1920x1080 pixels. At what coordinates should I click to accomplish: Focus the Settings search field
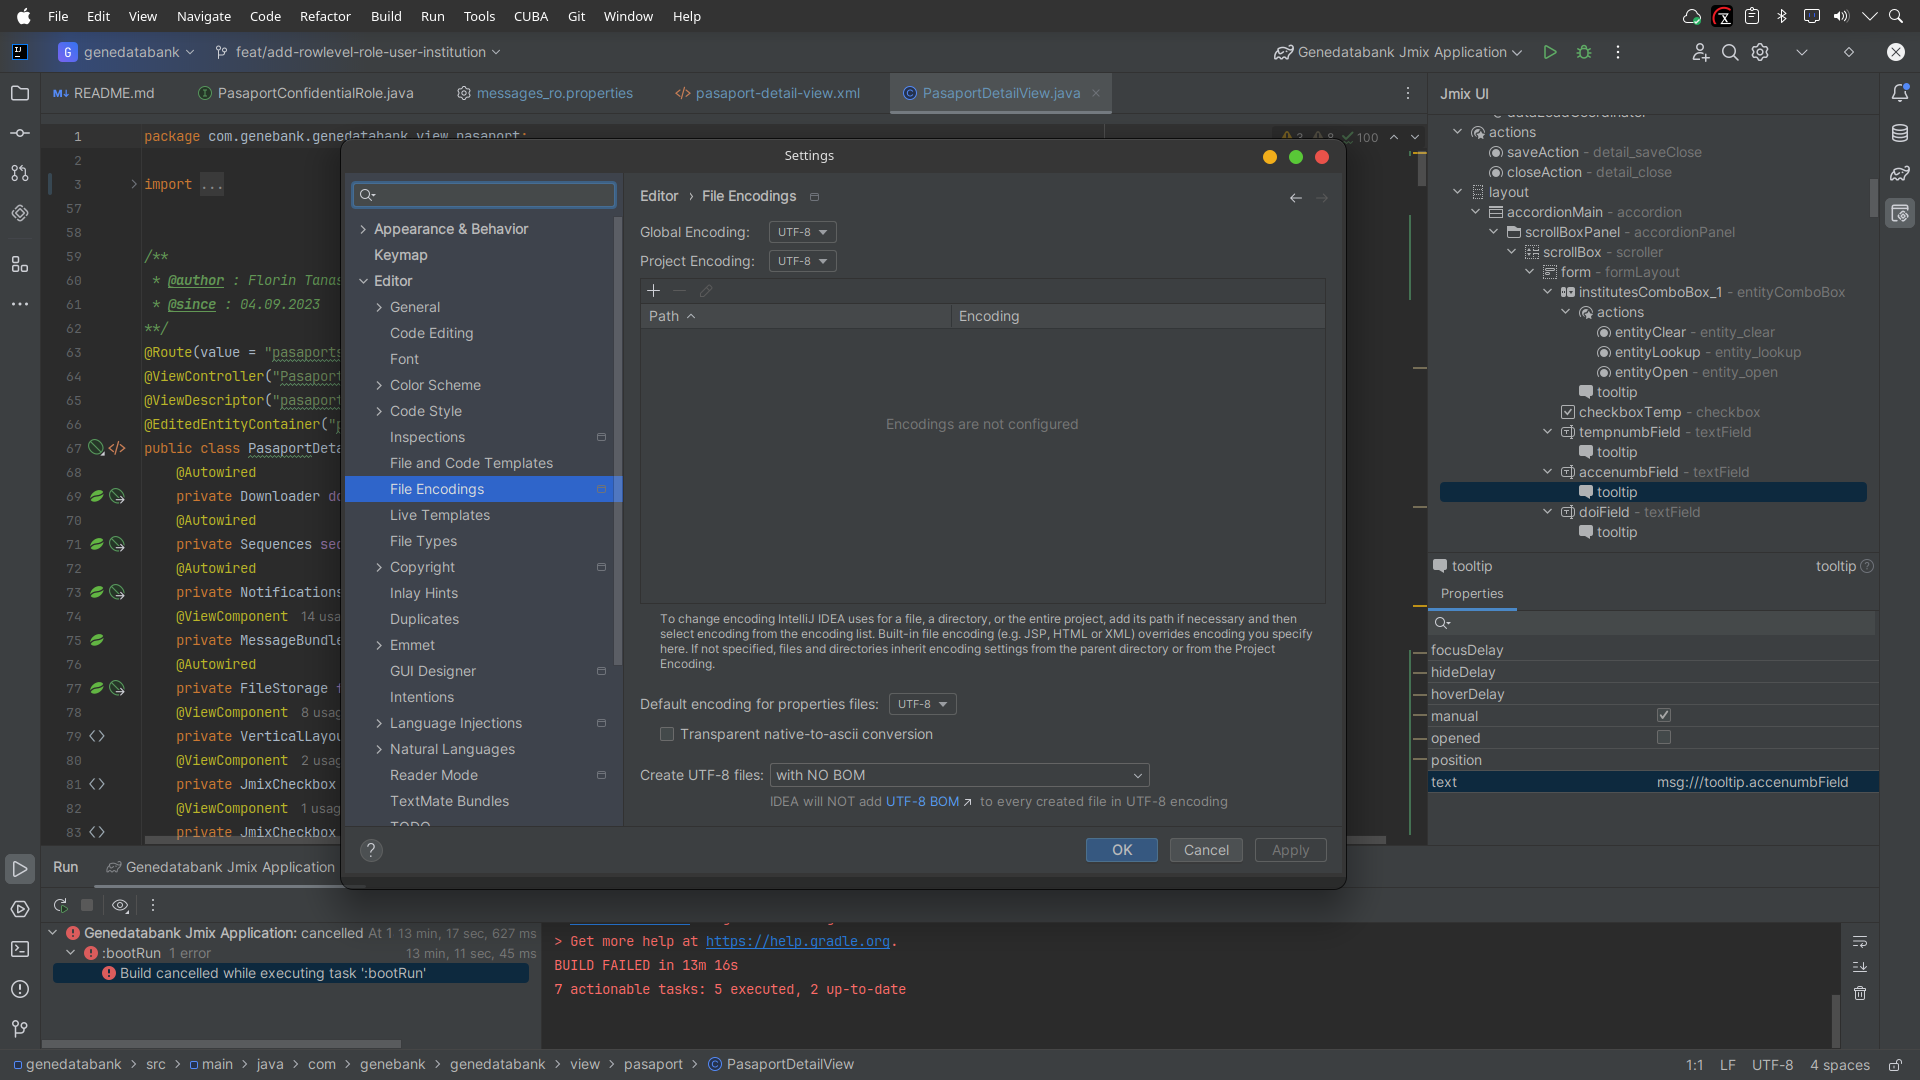[484, 195]
